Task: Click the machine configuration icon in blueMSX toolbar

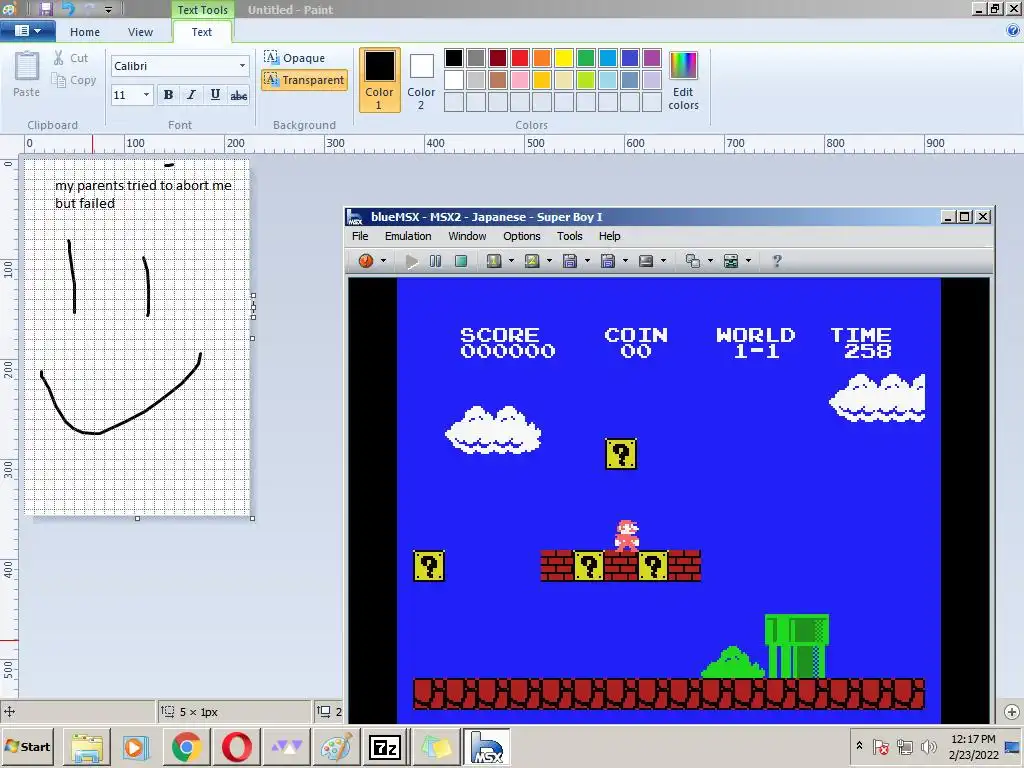Action: 731,261
